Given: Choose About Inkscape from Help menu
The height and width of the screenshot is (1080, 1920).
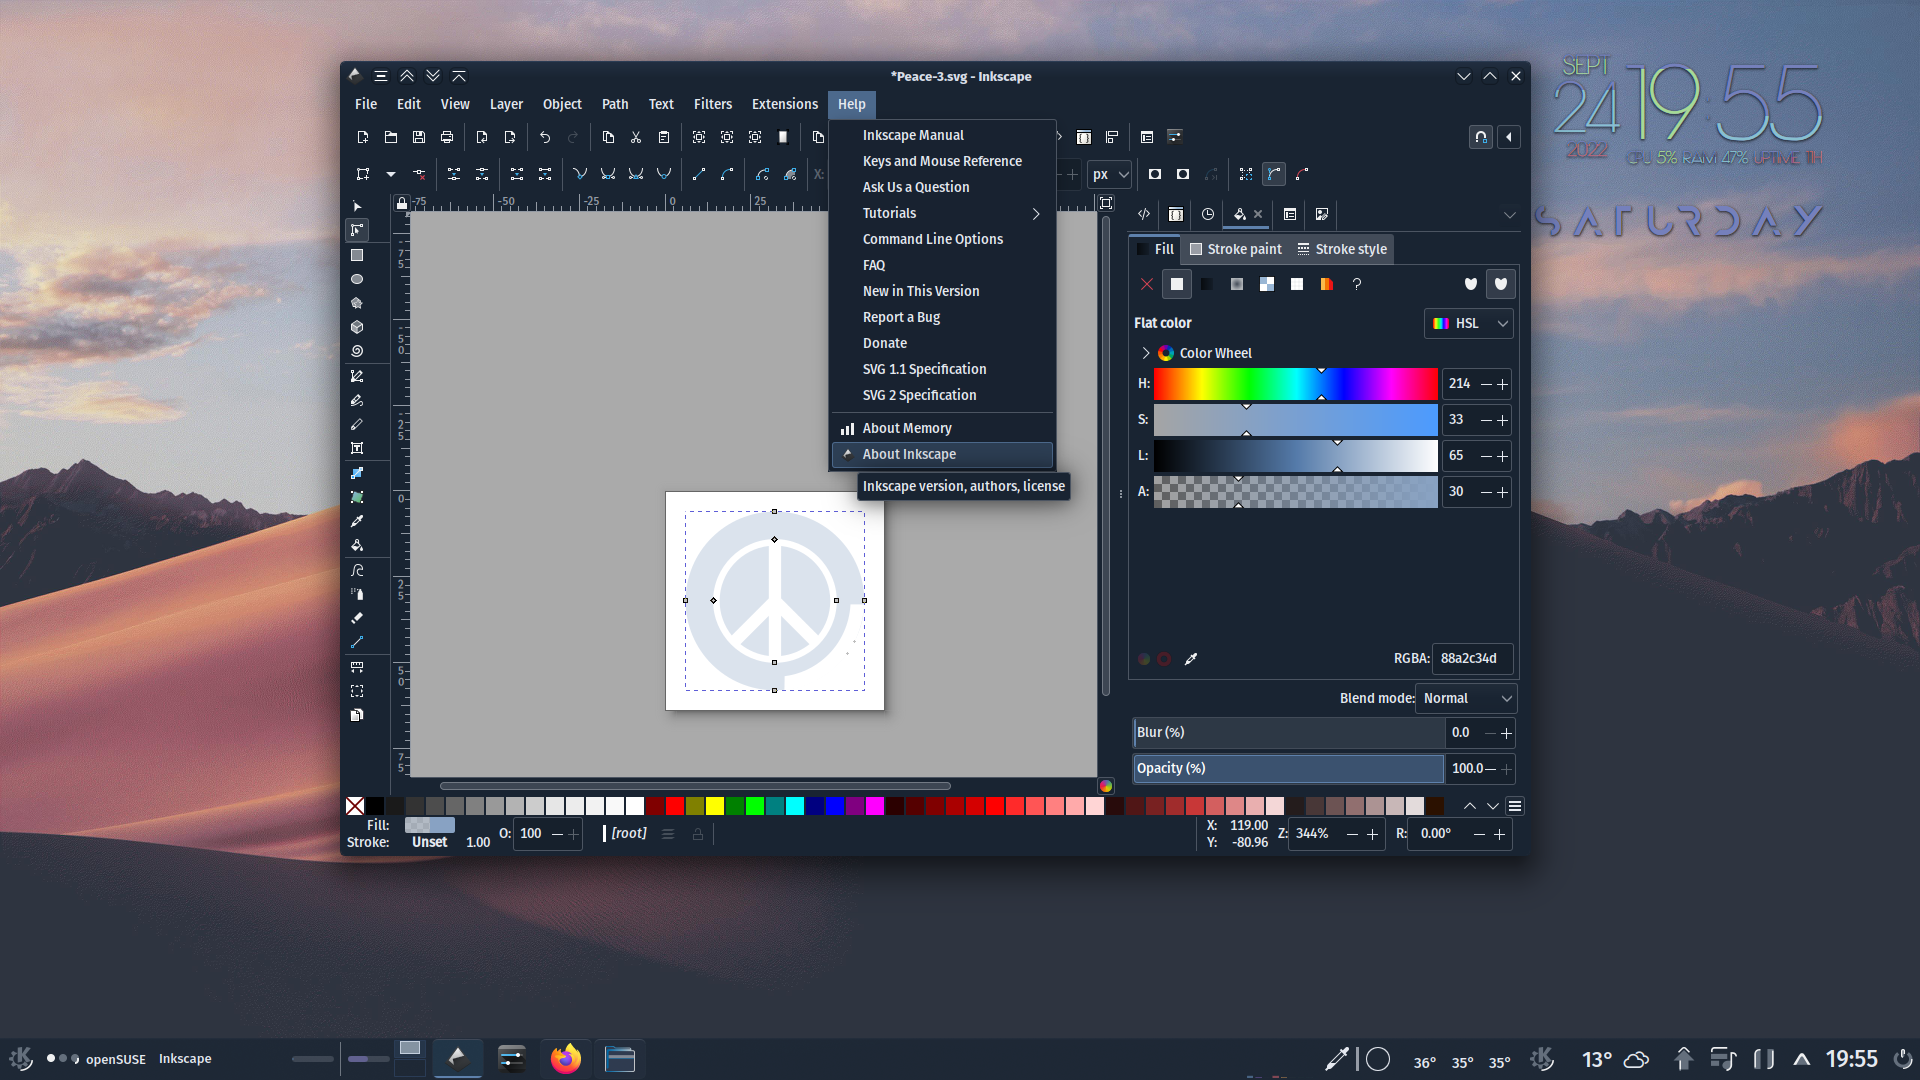Looking at the screenshot, I should 942,454.
